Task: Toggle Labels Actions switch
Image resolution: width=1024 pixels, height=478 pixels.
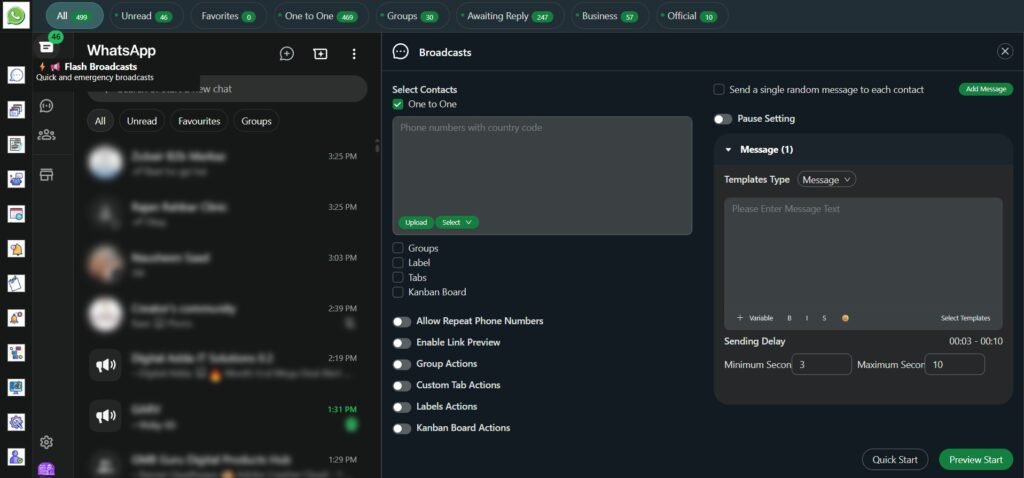Action: pos(402,407)
